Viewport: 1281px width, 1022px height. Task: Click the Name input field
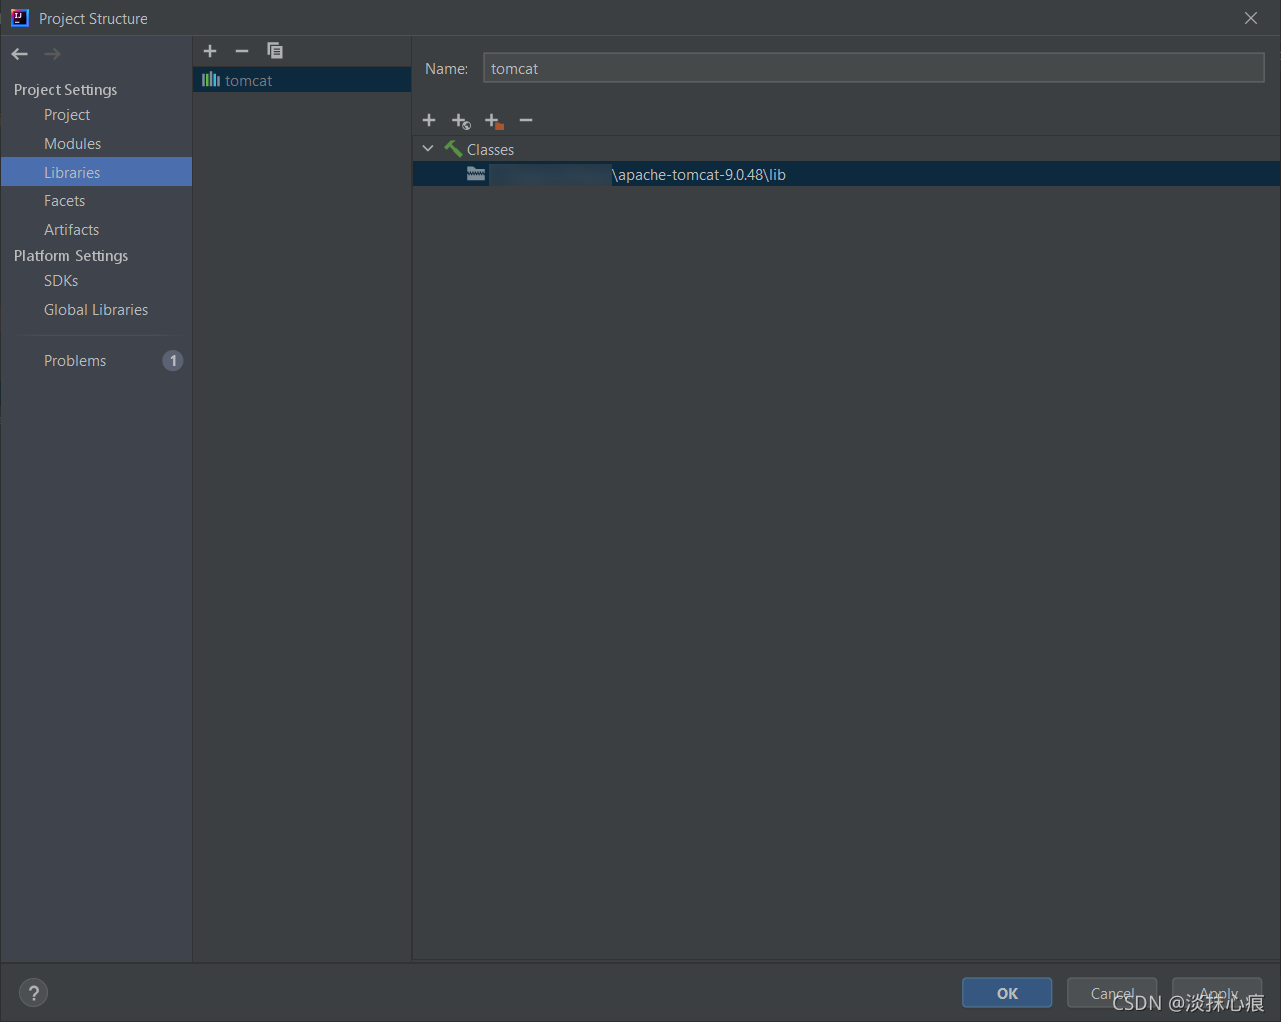874,68
